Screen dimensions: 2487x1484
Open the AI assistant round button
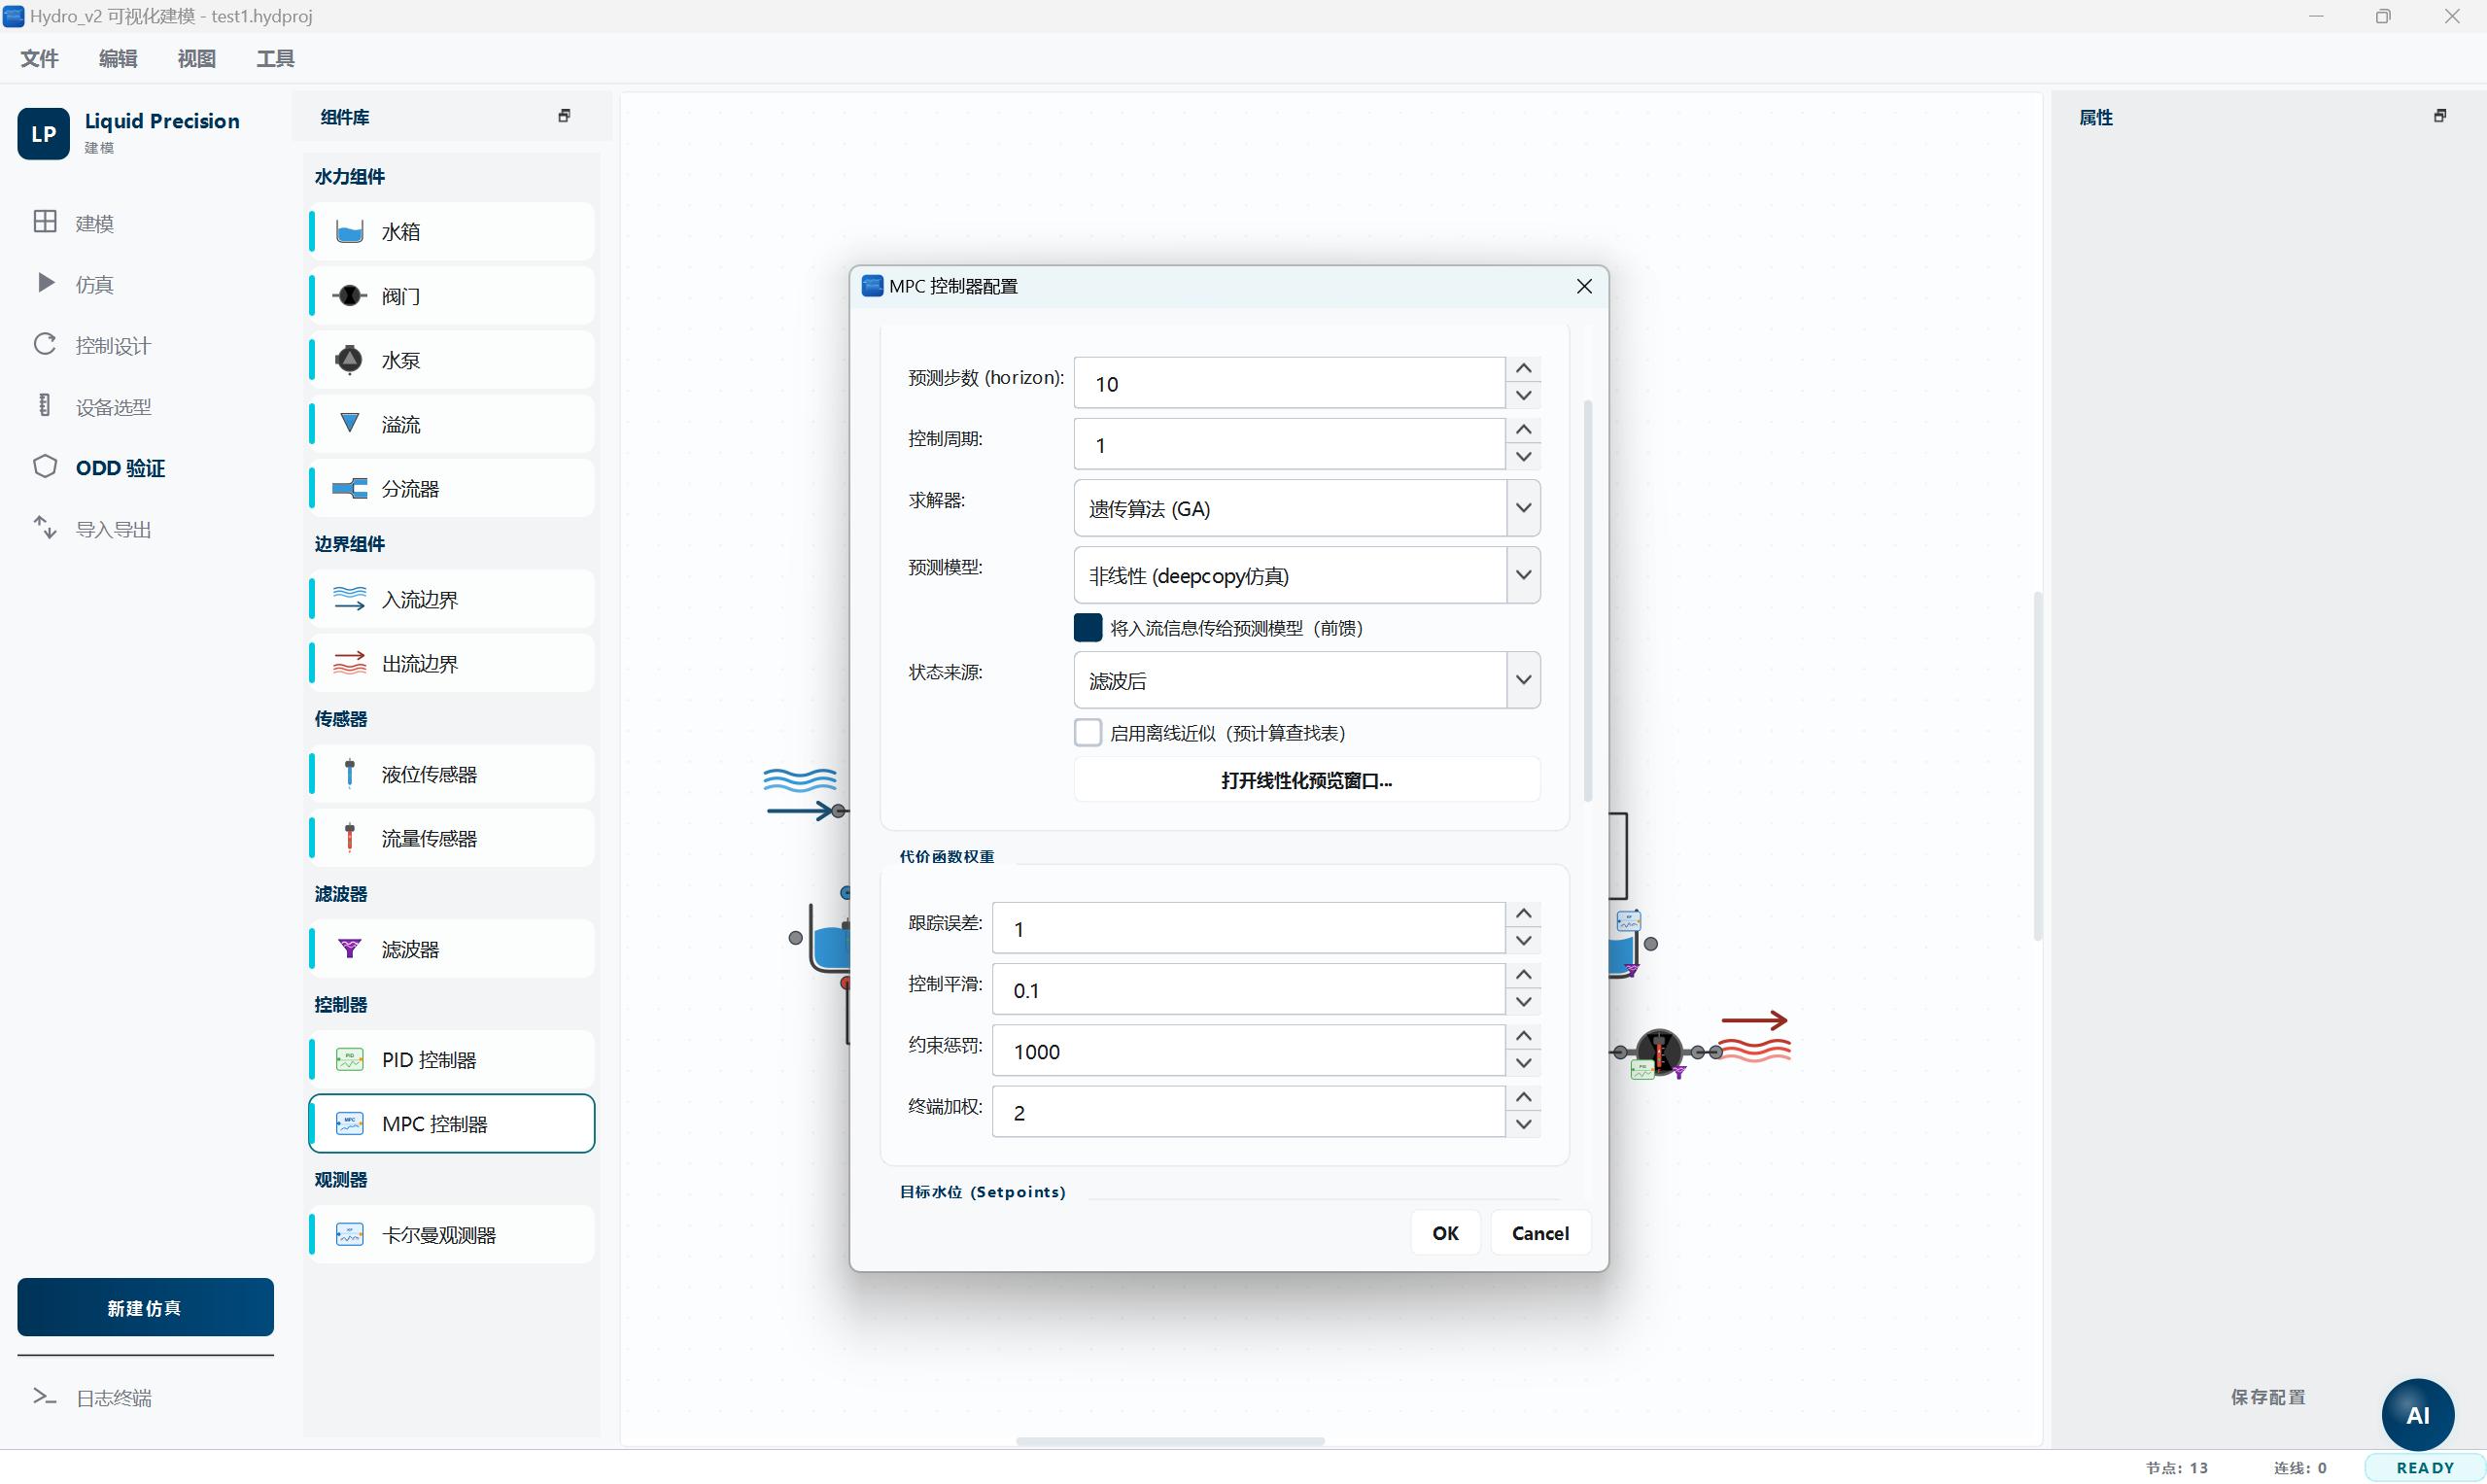coord(2417,1415)
